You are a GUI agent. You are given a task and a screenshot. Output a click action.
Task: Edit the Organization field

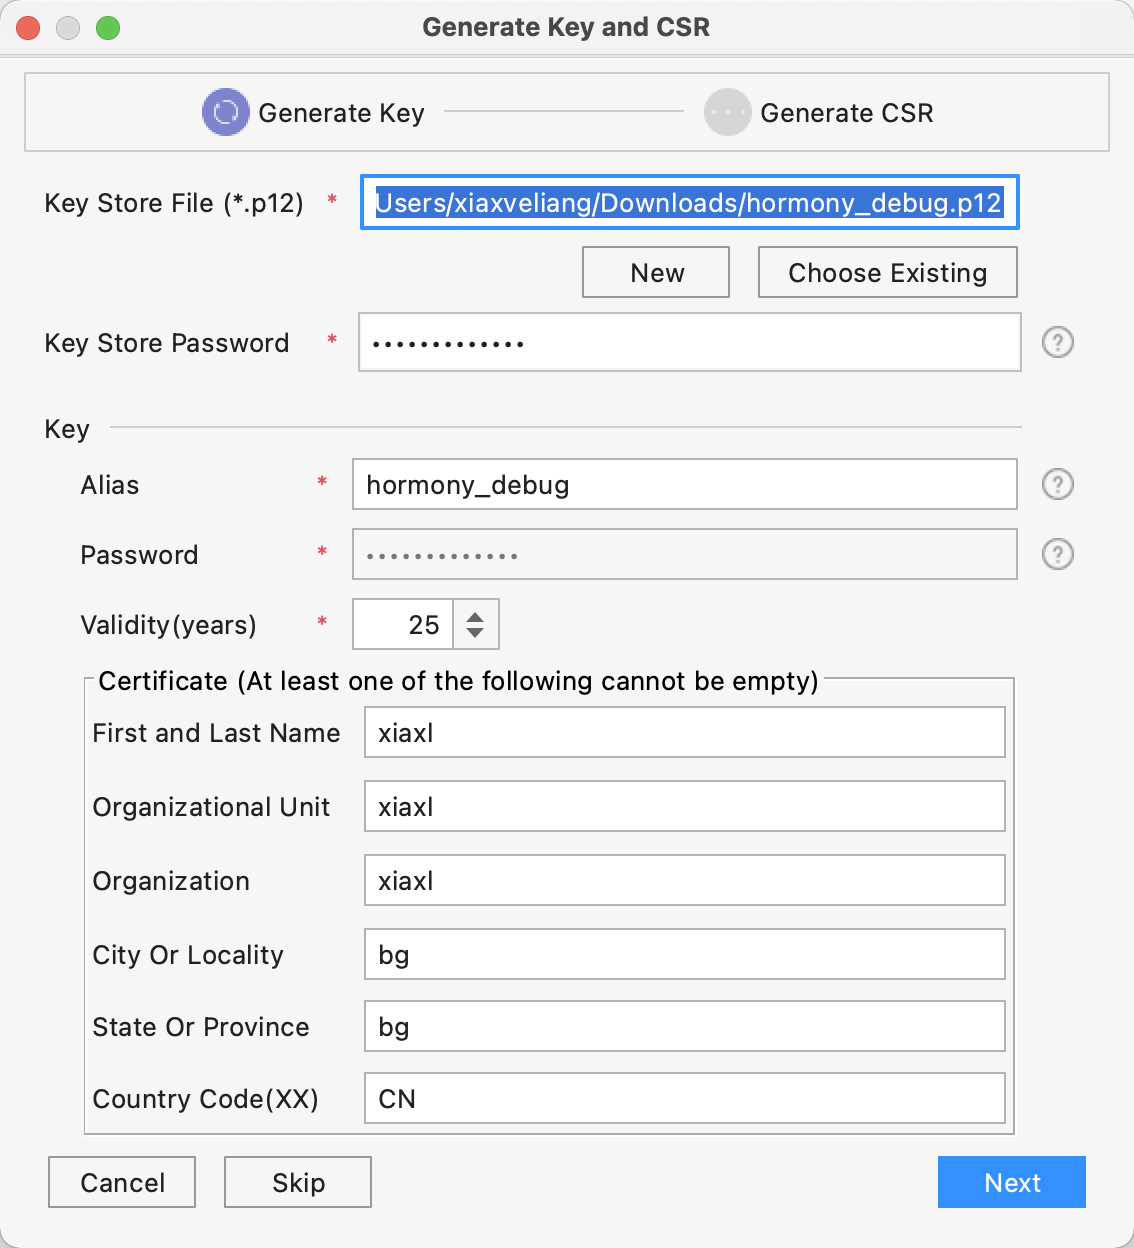pos(685,880)
